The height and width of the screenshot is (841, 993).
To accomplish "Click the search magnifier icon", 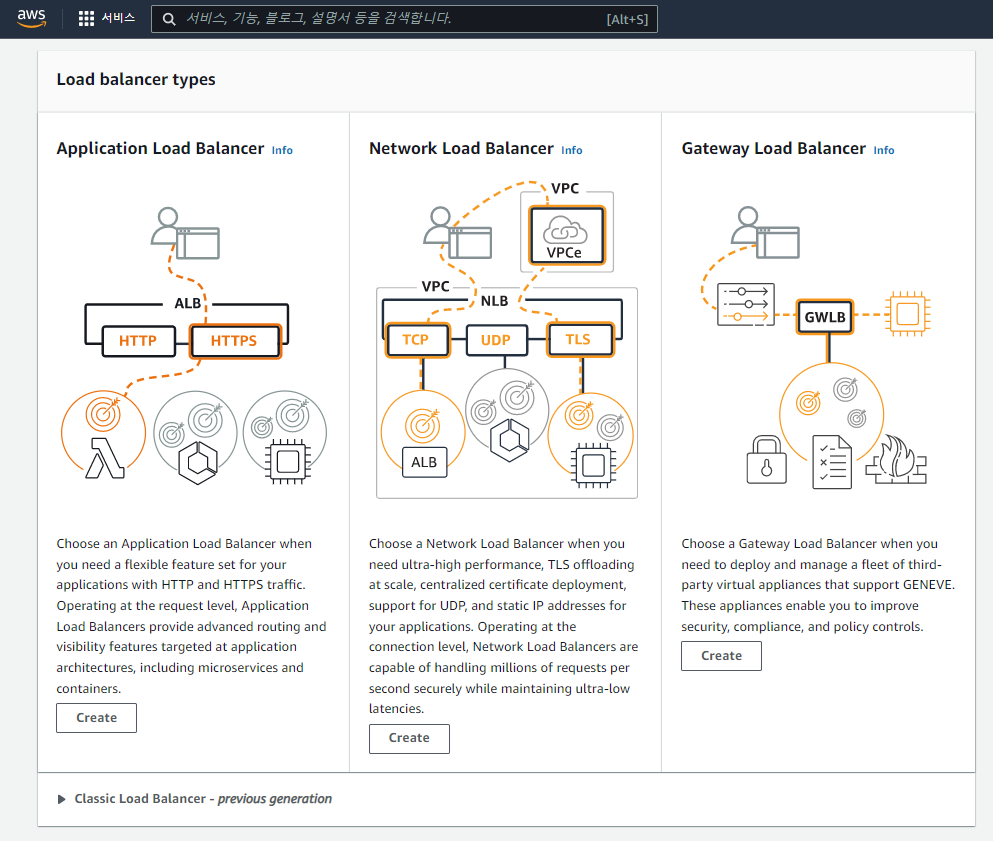I will pos(168,19).
